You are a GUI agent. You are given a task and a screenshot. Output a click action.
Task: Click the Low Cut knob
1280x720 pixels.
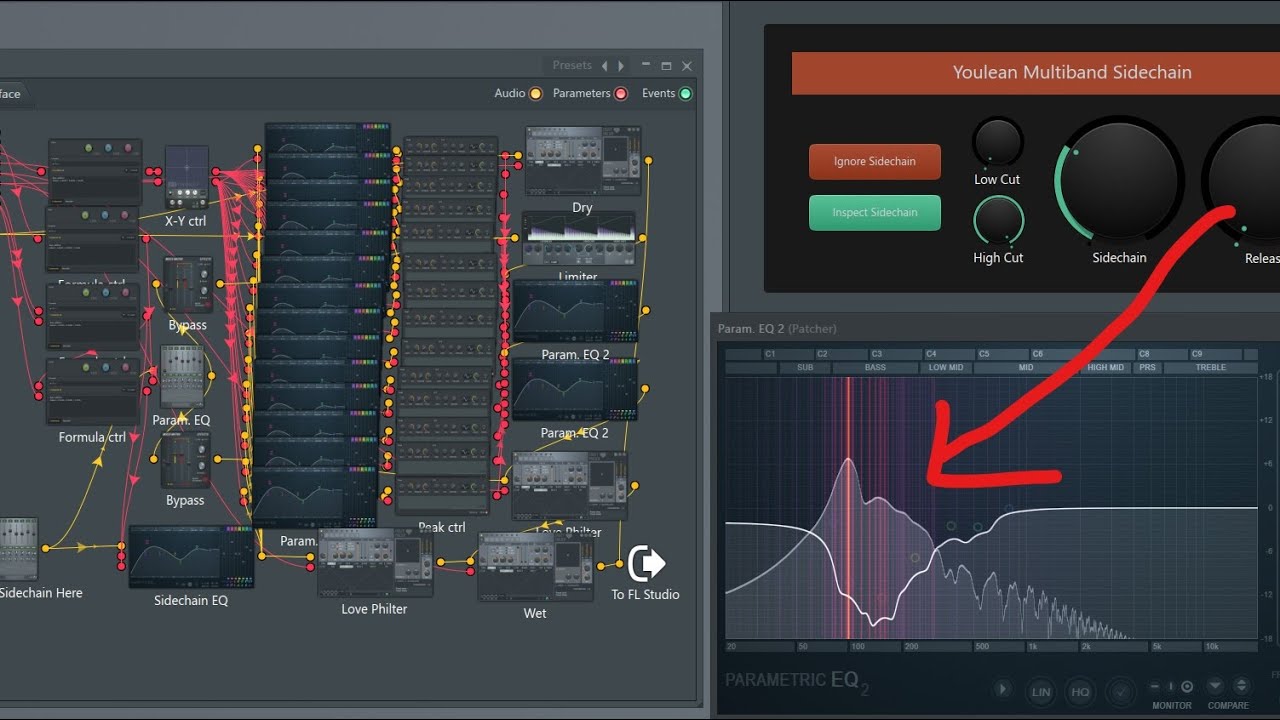[997, 142]
